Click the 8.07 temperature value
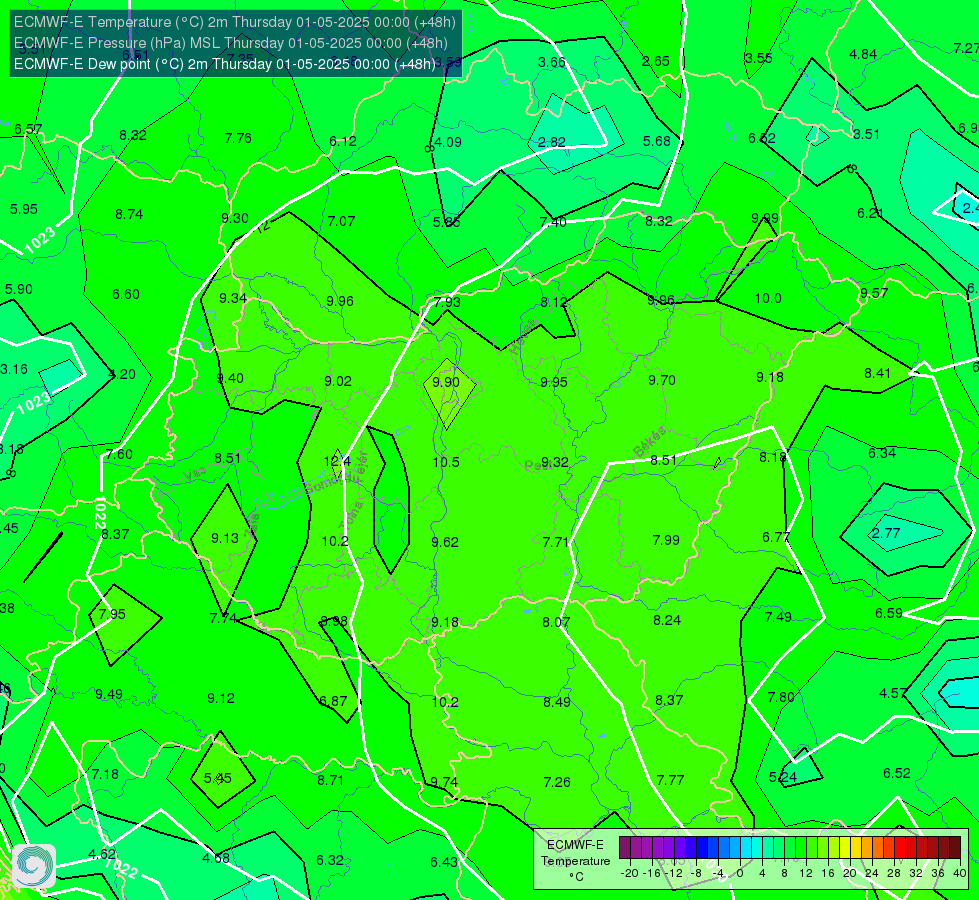Image resolution: width=979 pixels, height=900 pixels. [556, 622]
